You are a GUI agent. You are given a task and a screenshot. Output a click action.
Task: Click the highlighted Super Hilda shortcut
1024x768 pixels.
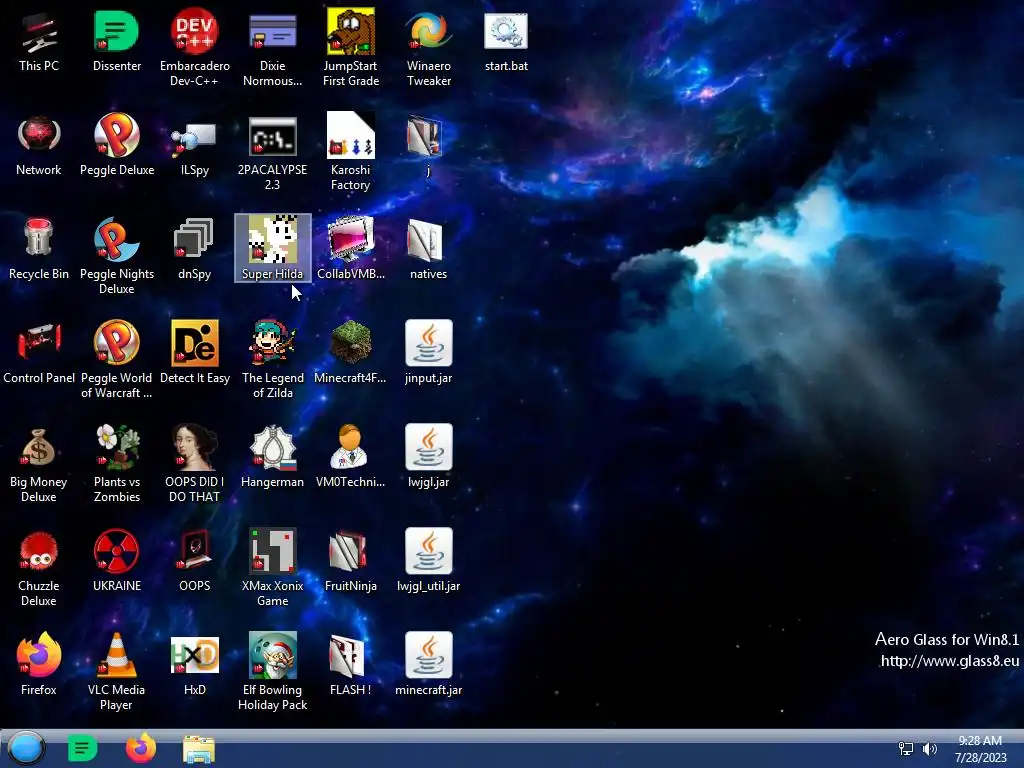point(272,247)
